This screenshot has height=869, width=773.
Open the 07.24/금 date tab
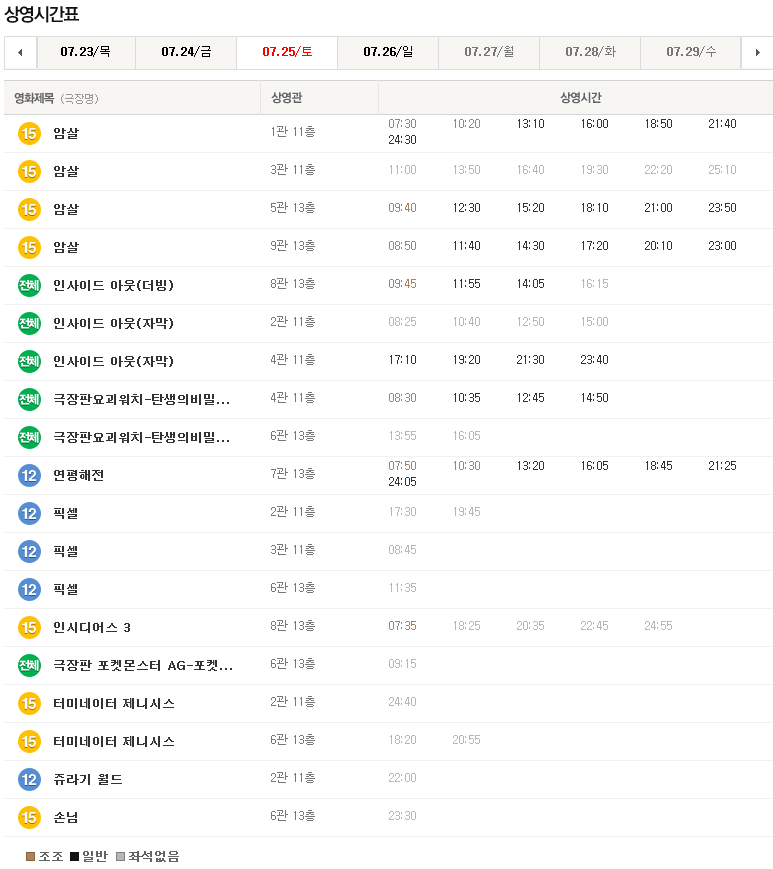pos(186,52)
